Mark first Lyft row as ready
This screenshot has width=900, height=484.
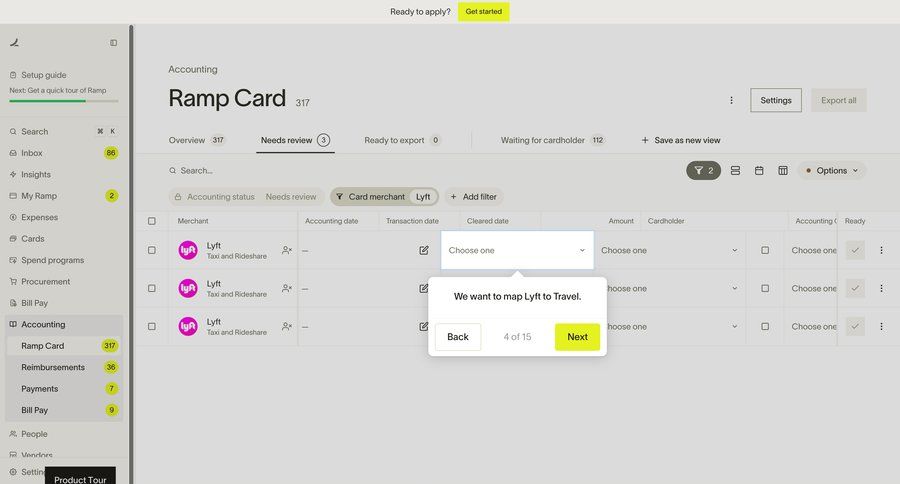pos(855,250)
